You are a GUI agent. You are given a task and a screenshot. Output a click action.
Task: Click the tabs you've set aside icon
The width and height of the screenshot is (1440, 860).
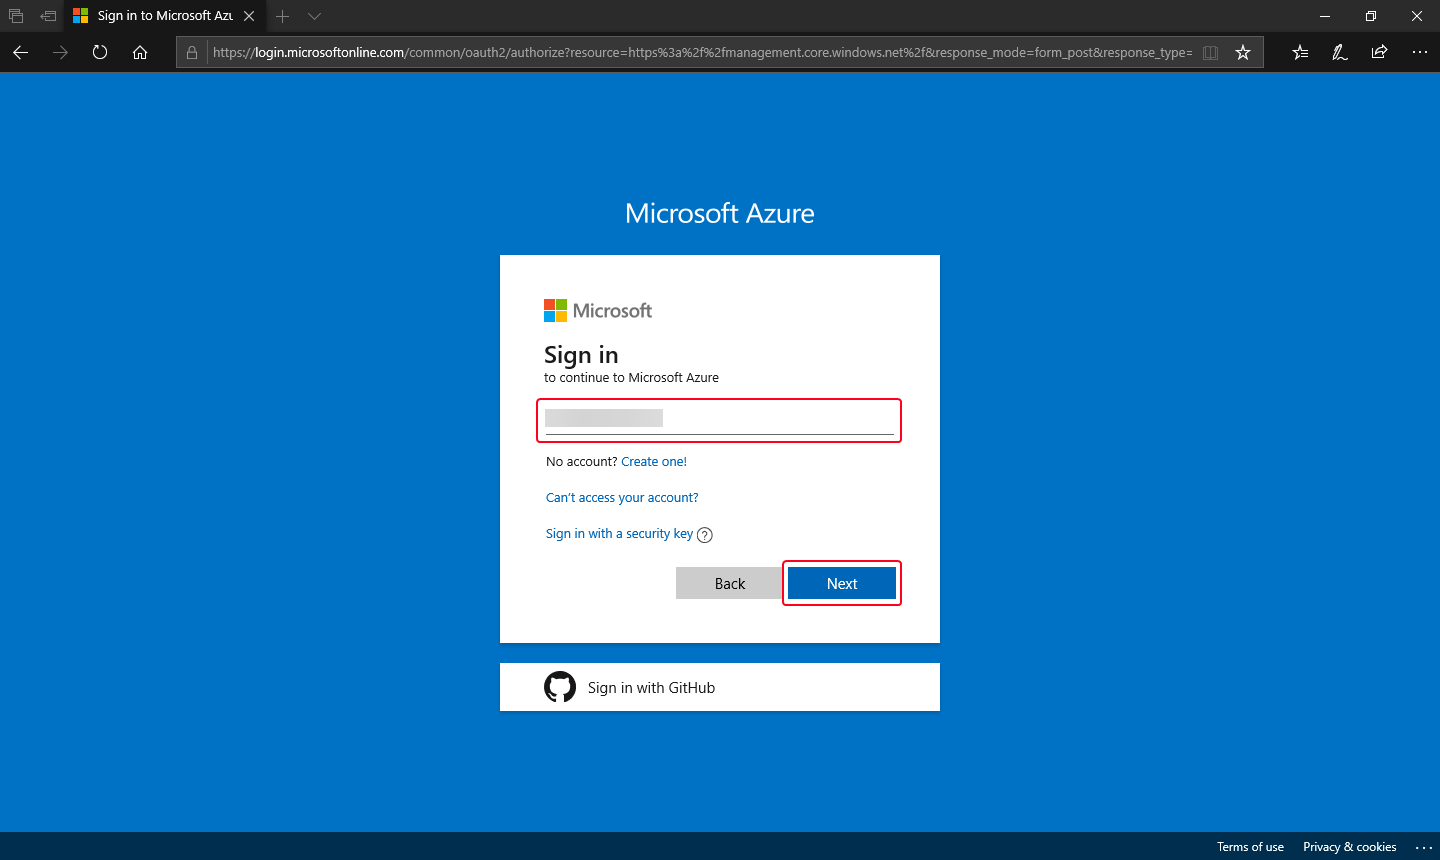(x=15, y=16)
